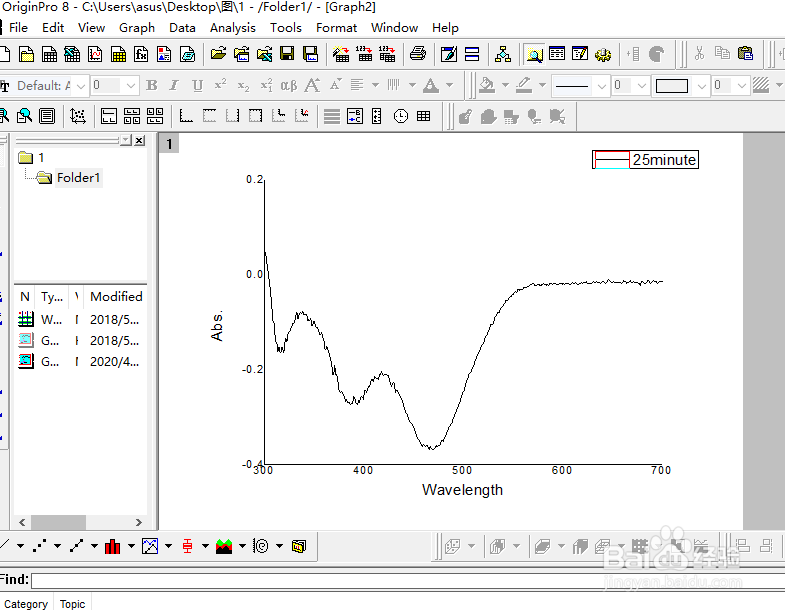
Task: Click New Function icon
Action: [x=141, y=54]
